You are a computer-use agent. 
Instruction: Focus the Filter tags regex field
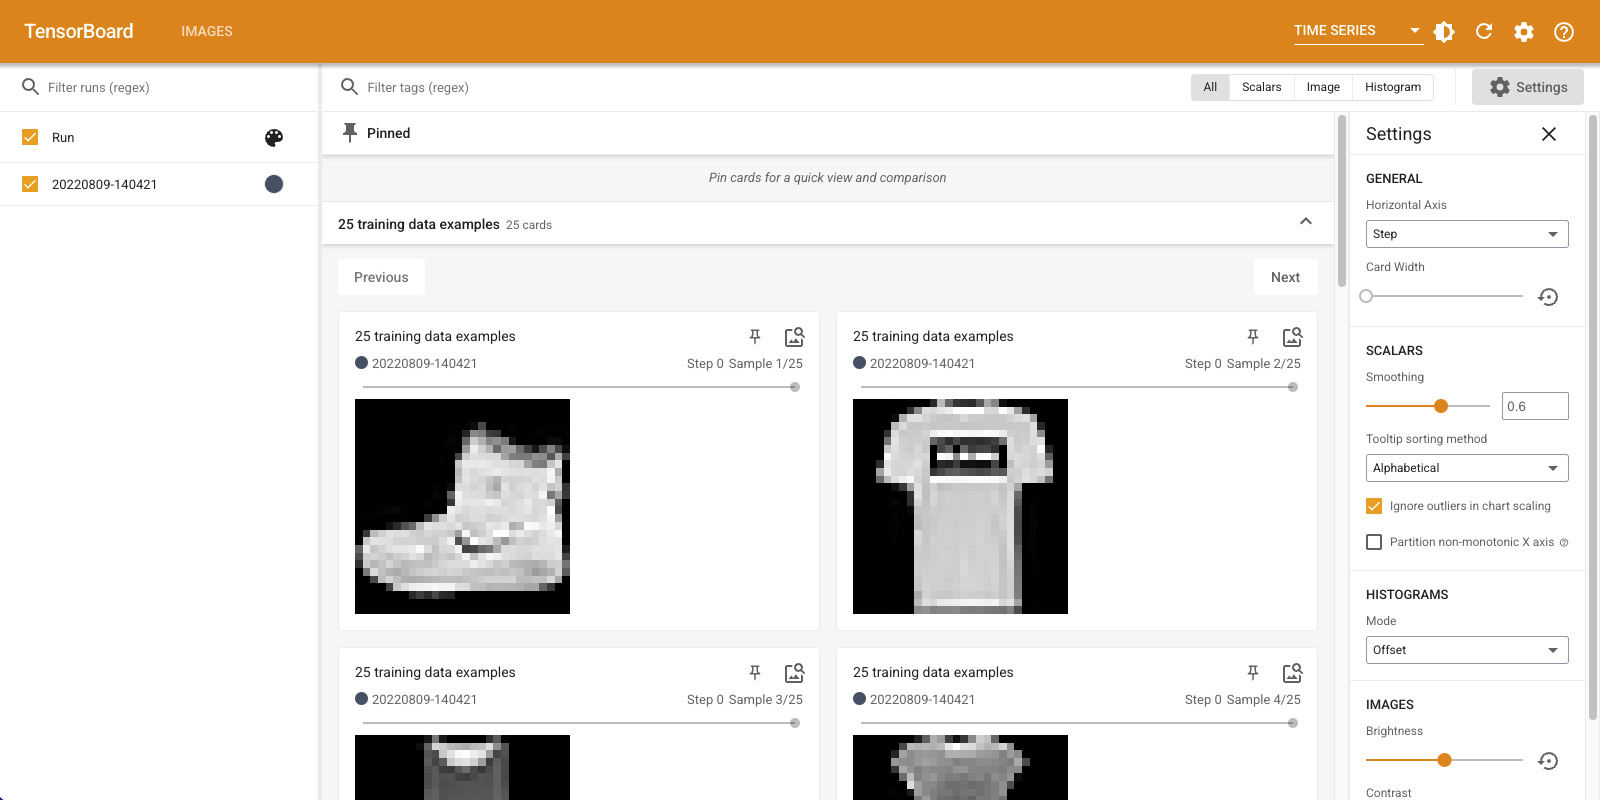click(770, 87)
